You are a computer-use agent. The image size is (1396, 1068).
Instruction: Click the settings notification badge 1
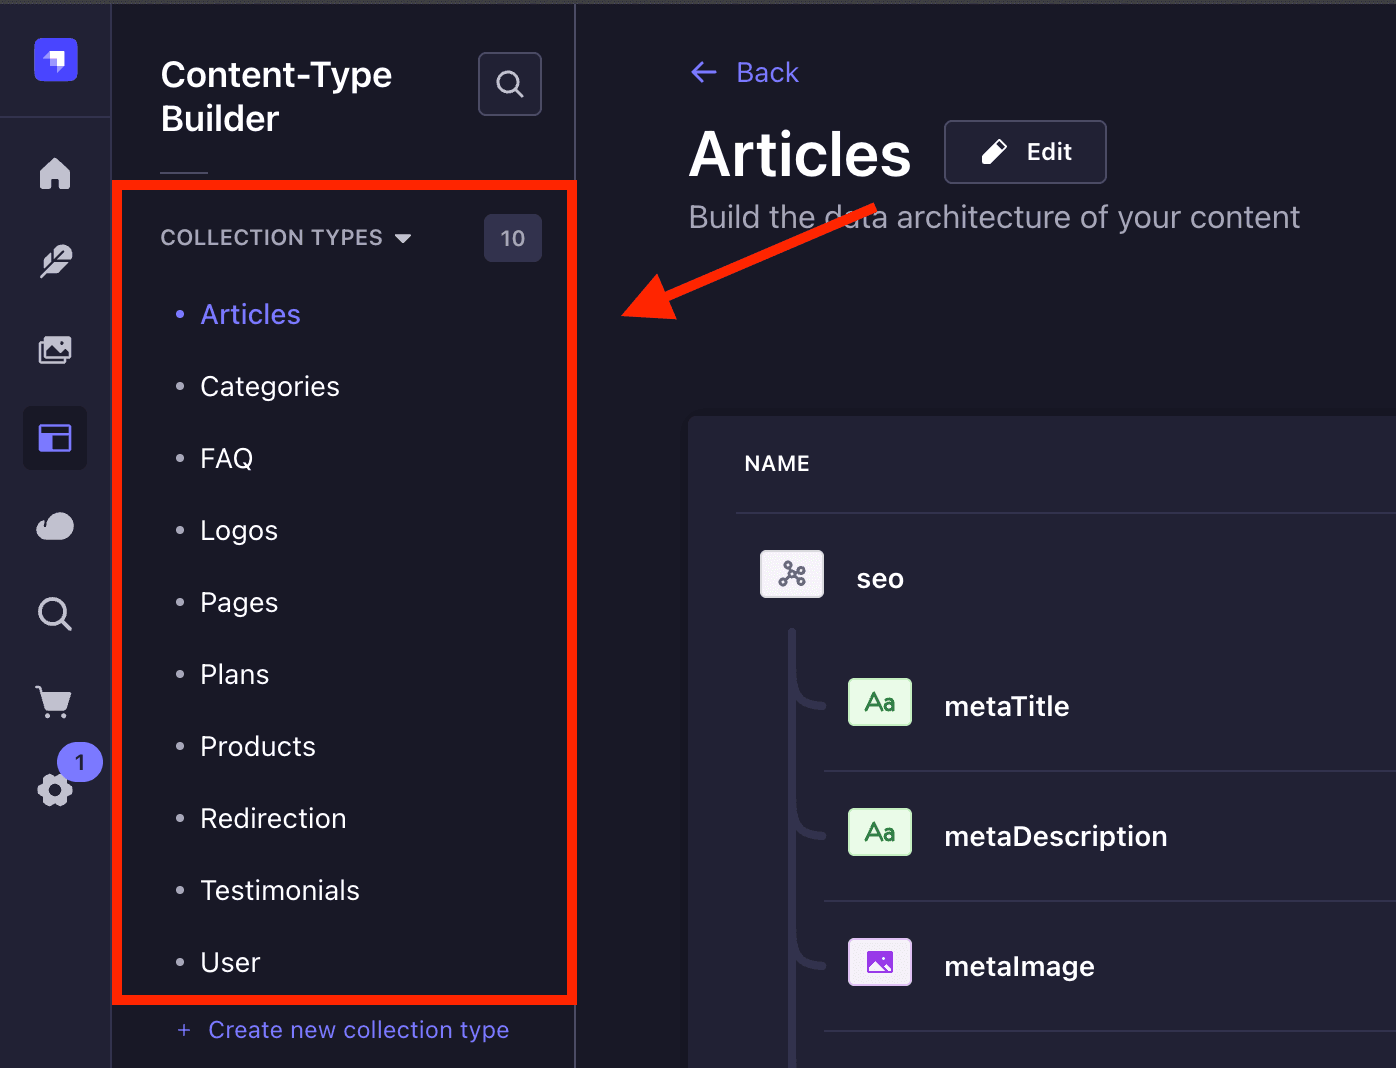pos(80,762)
